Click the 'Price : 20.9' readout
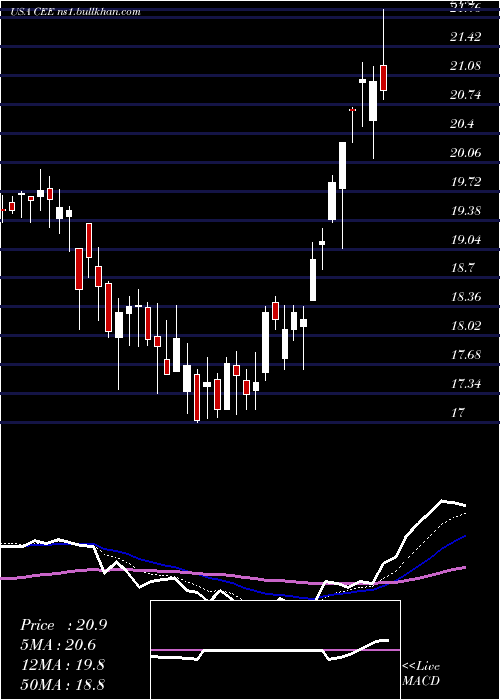 (63, 625)
